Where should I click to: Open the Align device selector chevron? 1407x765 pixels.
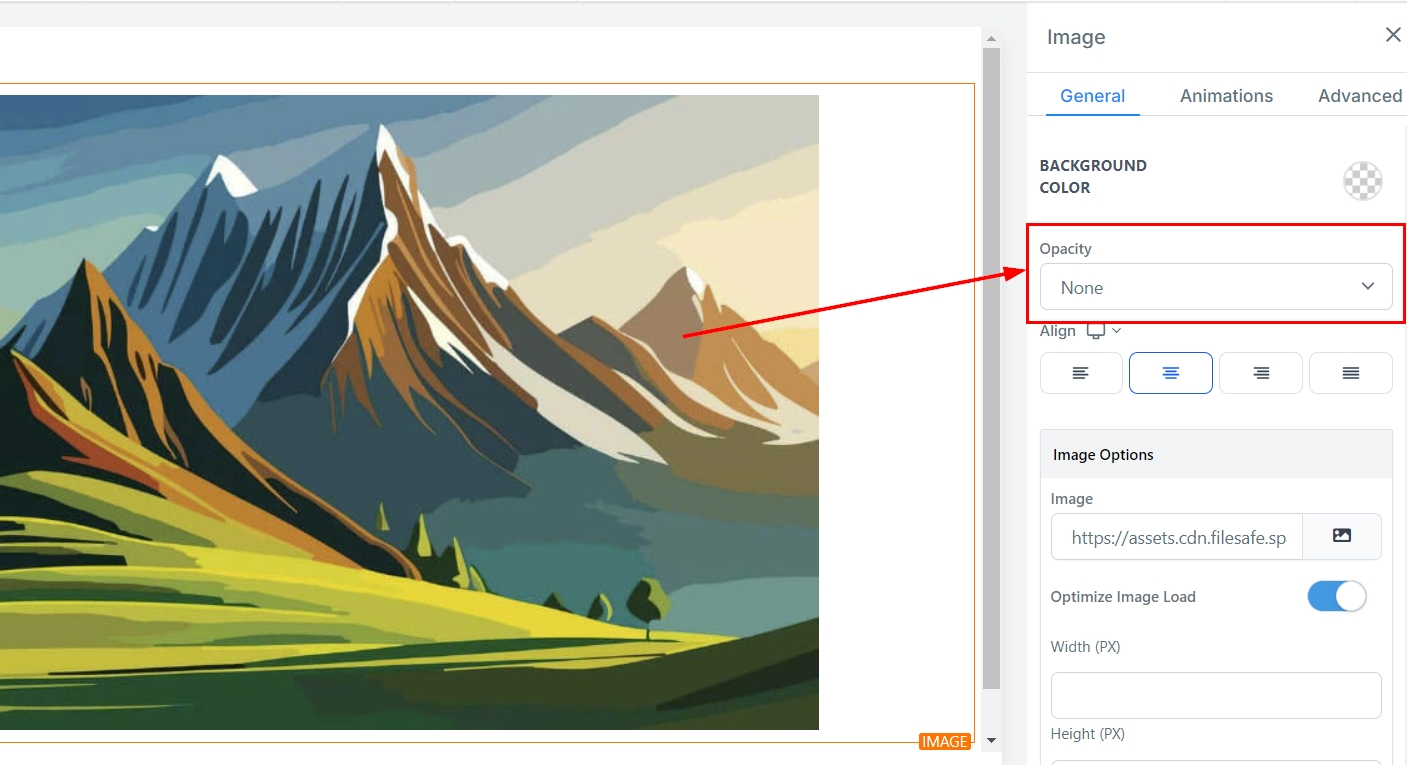(1117, 331)
